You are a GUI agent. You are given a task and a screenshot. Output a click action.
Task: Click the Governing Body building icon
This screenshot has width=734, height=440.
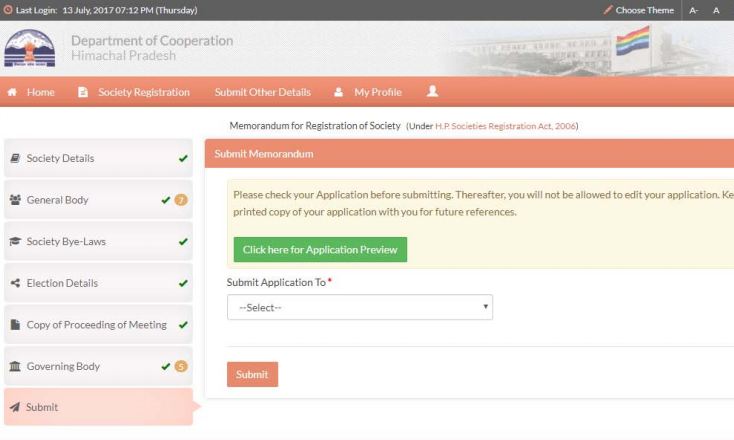coord(15,366)
